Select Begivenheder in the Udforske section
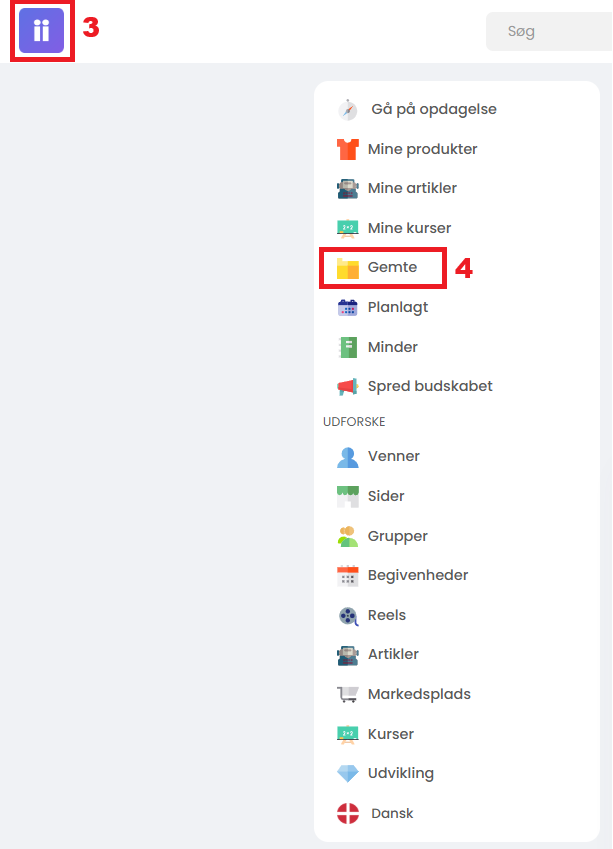Screen dimensions: 613x849 point(417,575)
